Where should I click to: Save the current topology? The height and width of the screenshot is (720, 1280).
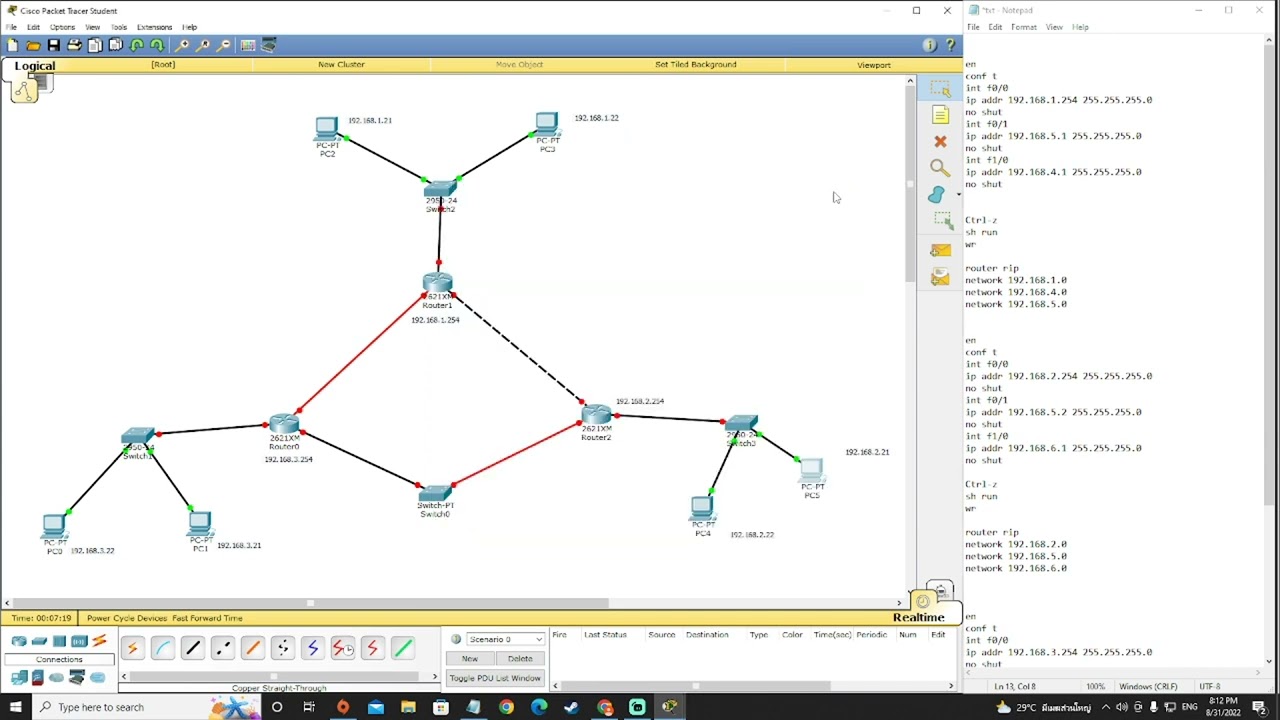54,45
